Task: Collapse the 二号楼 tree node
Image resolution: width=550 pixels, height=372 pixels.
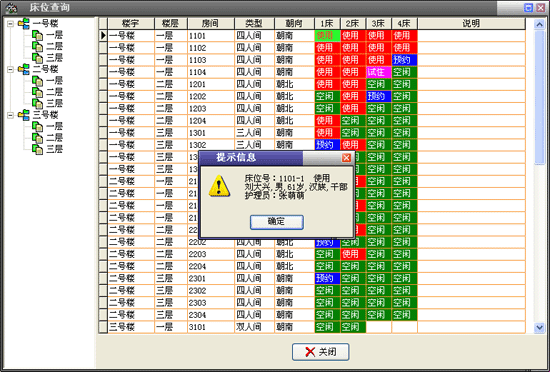Action: (11, 69)
